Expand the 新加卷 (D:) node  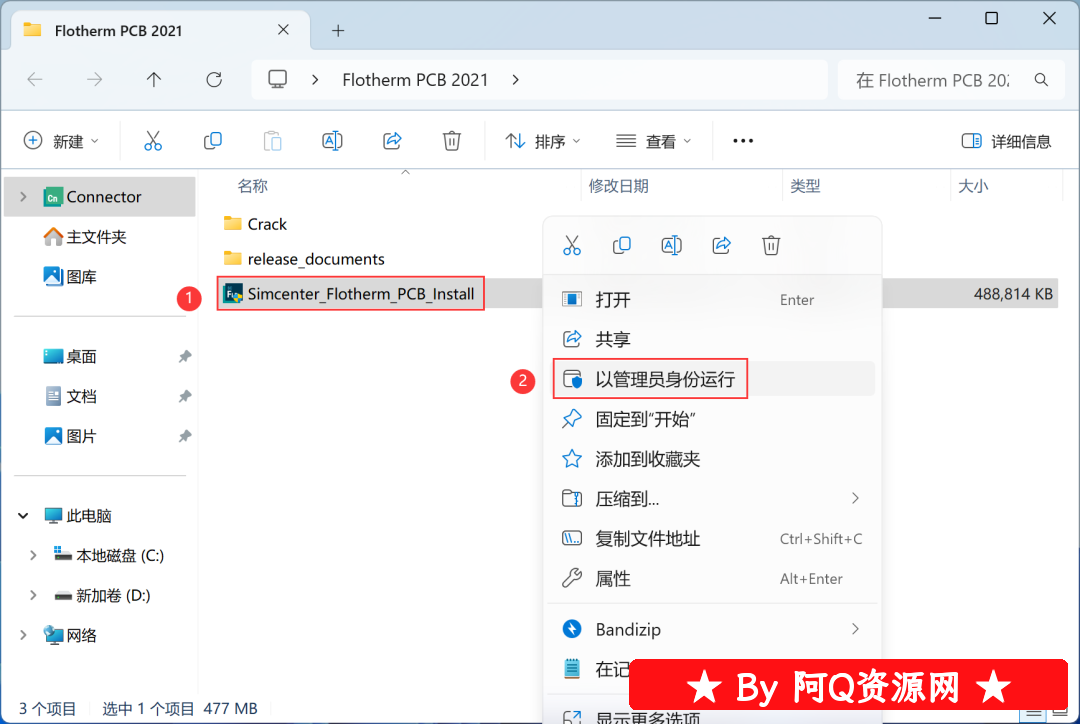pyautogui.click(x=33, y=595)
